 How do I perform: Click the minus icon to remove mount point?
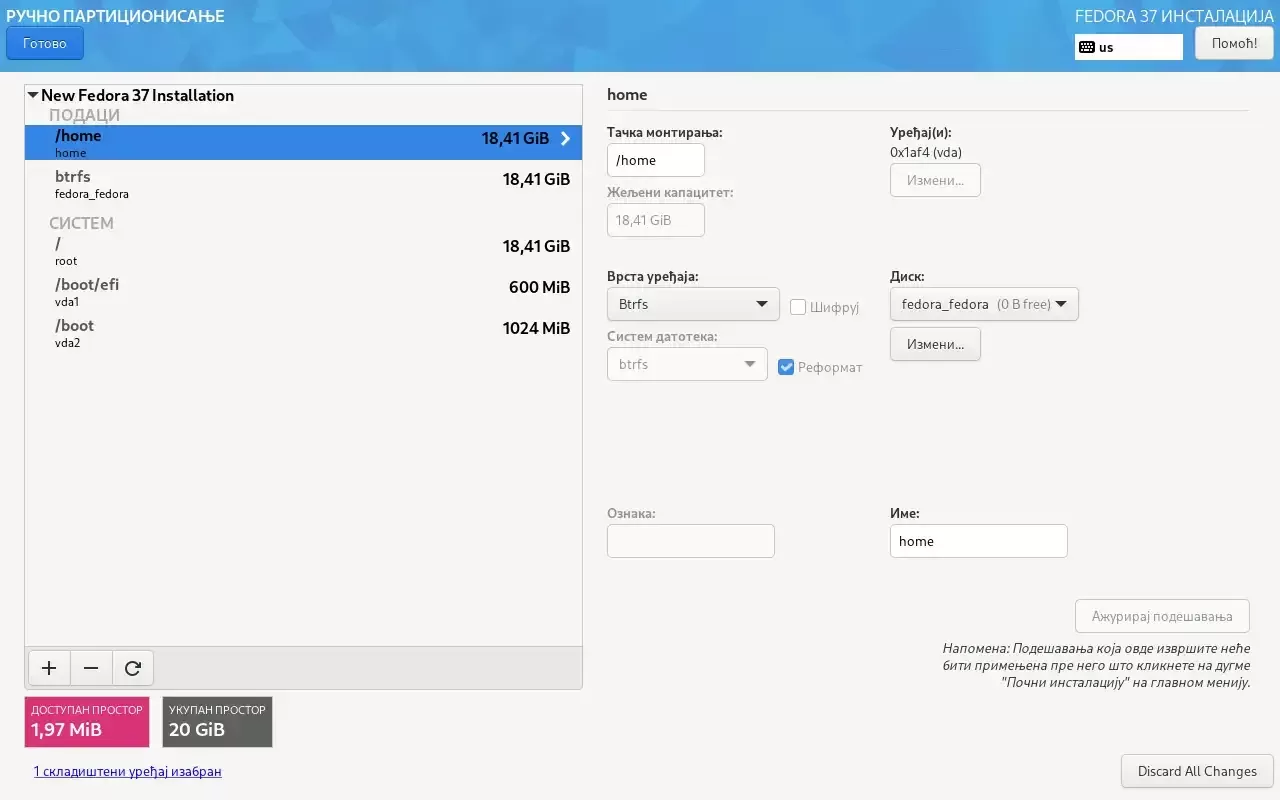[x=91, y=668]
